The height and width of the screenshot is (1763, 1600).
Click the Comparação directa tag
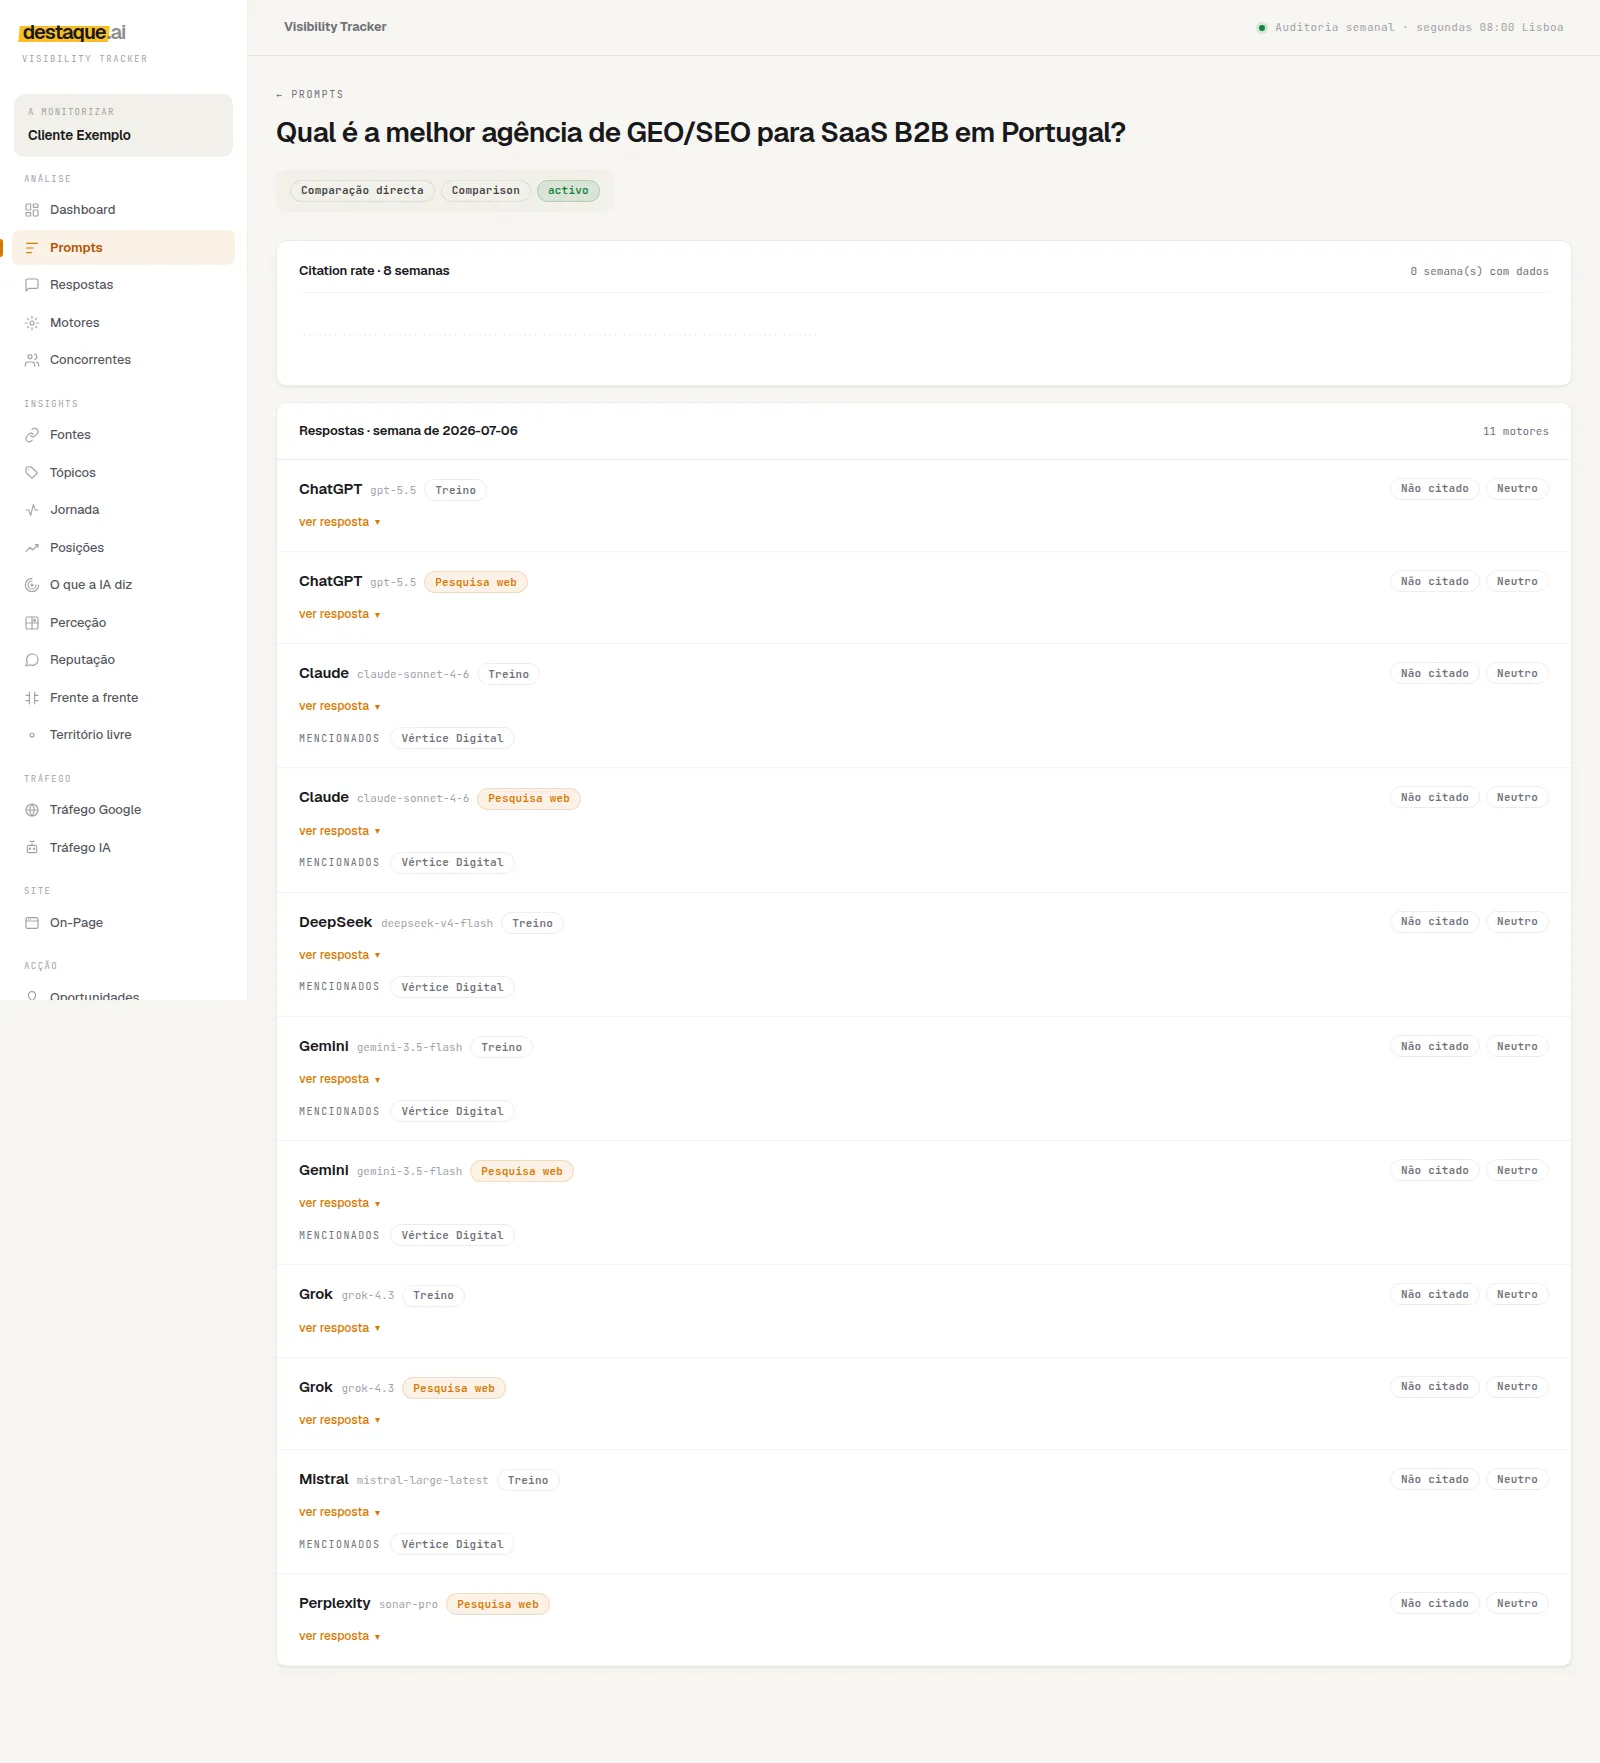362,191
